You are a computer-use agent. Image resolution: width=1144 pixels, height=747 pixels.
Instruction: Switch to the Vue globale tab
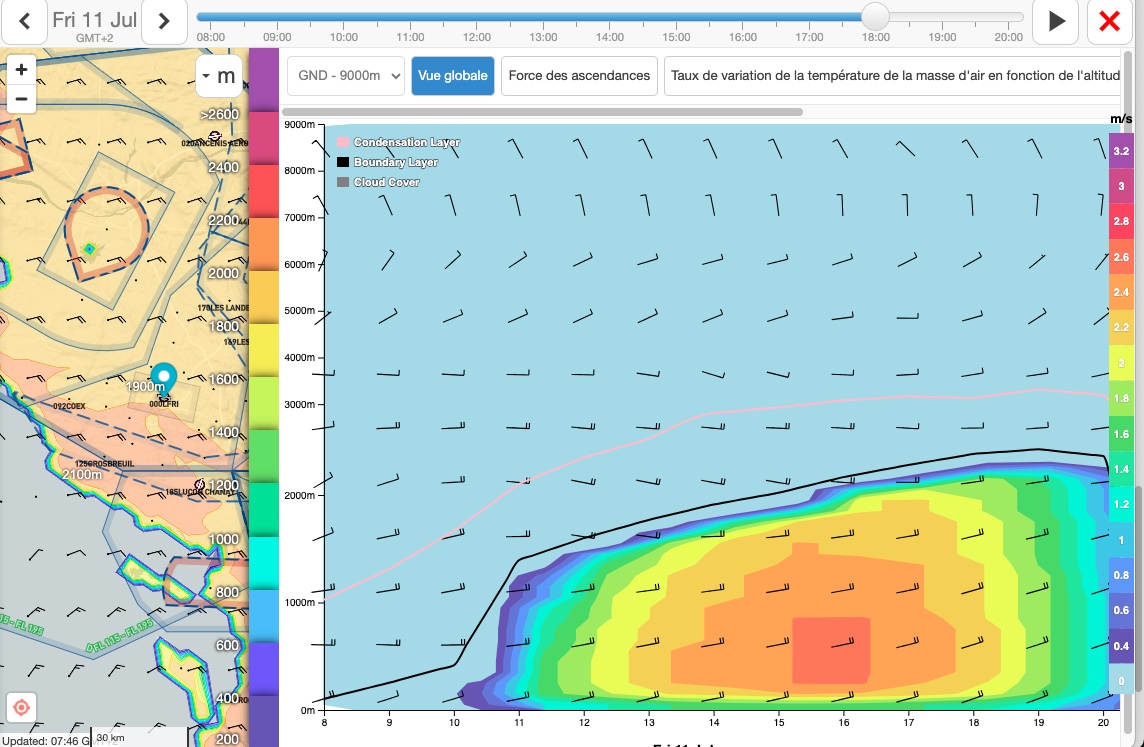(452, 75)
